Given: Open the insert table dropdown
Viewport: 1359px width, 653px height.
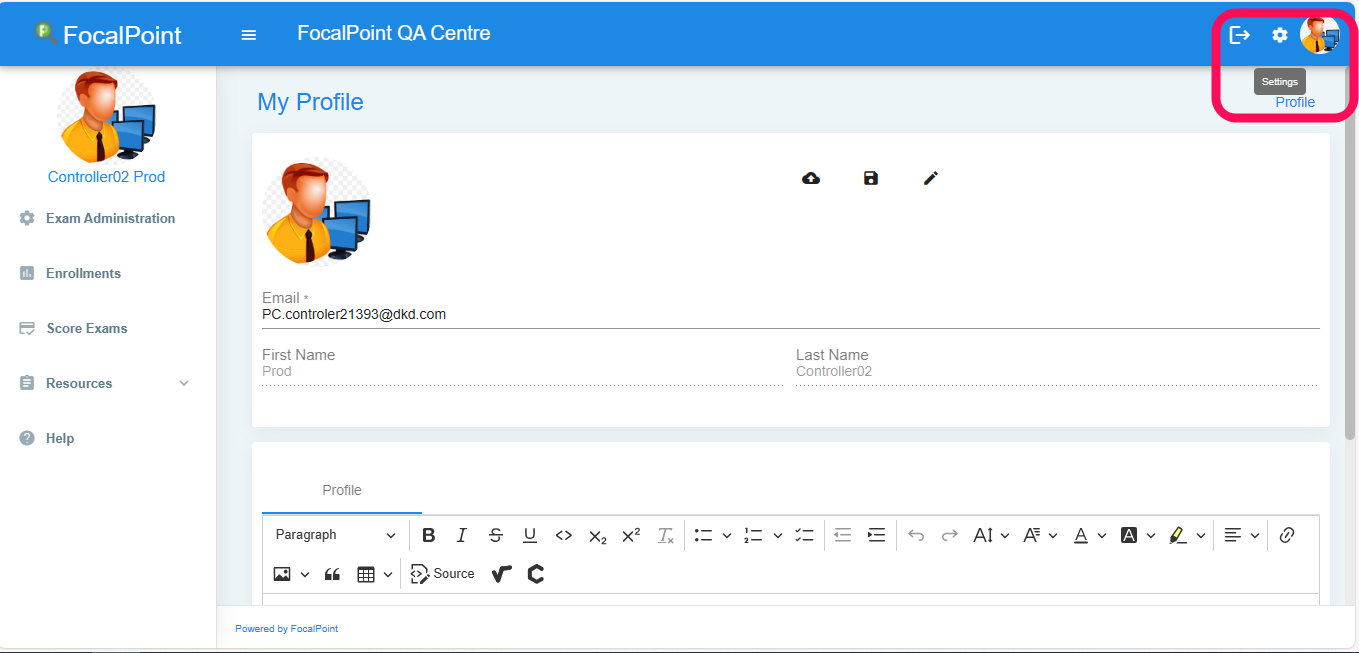Looking at the screenshot, I should pyautogui.click(x=375, y=574).
